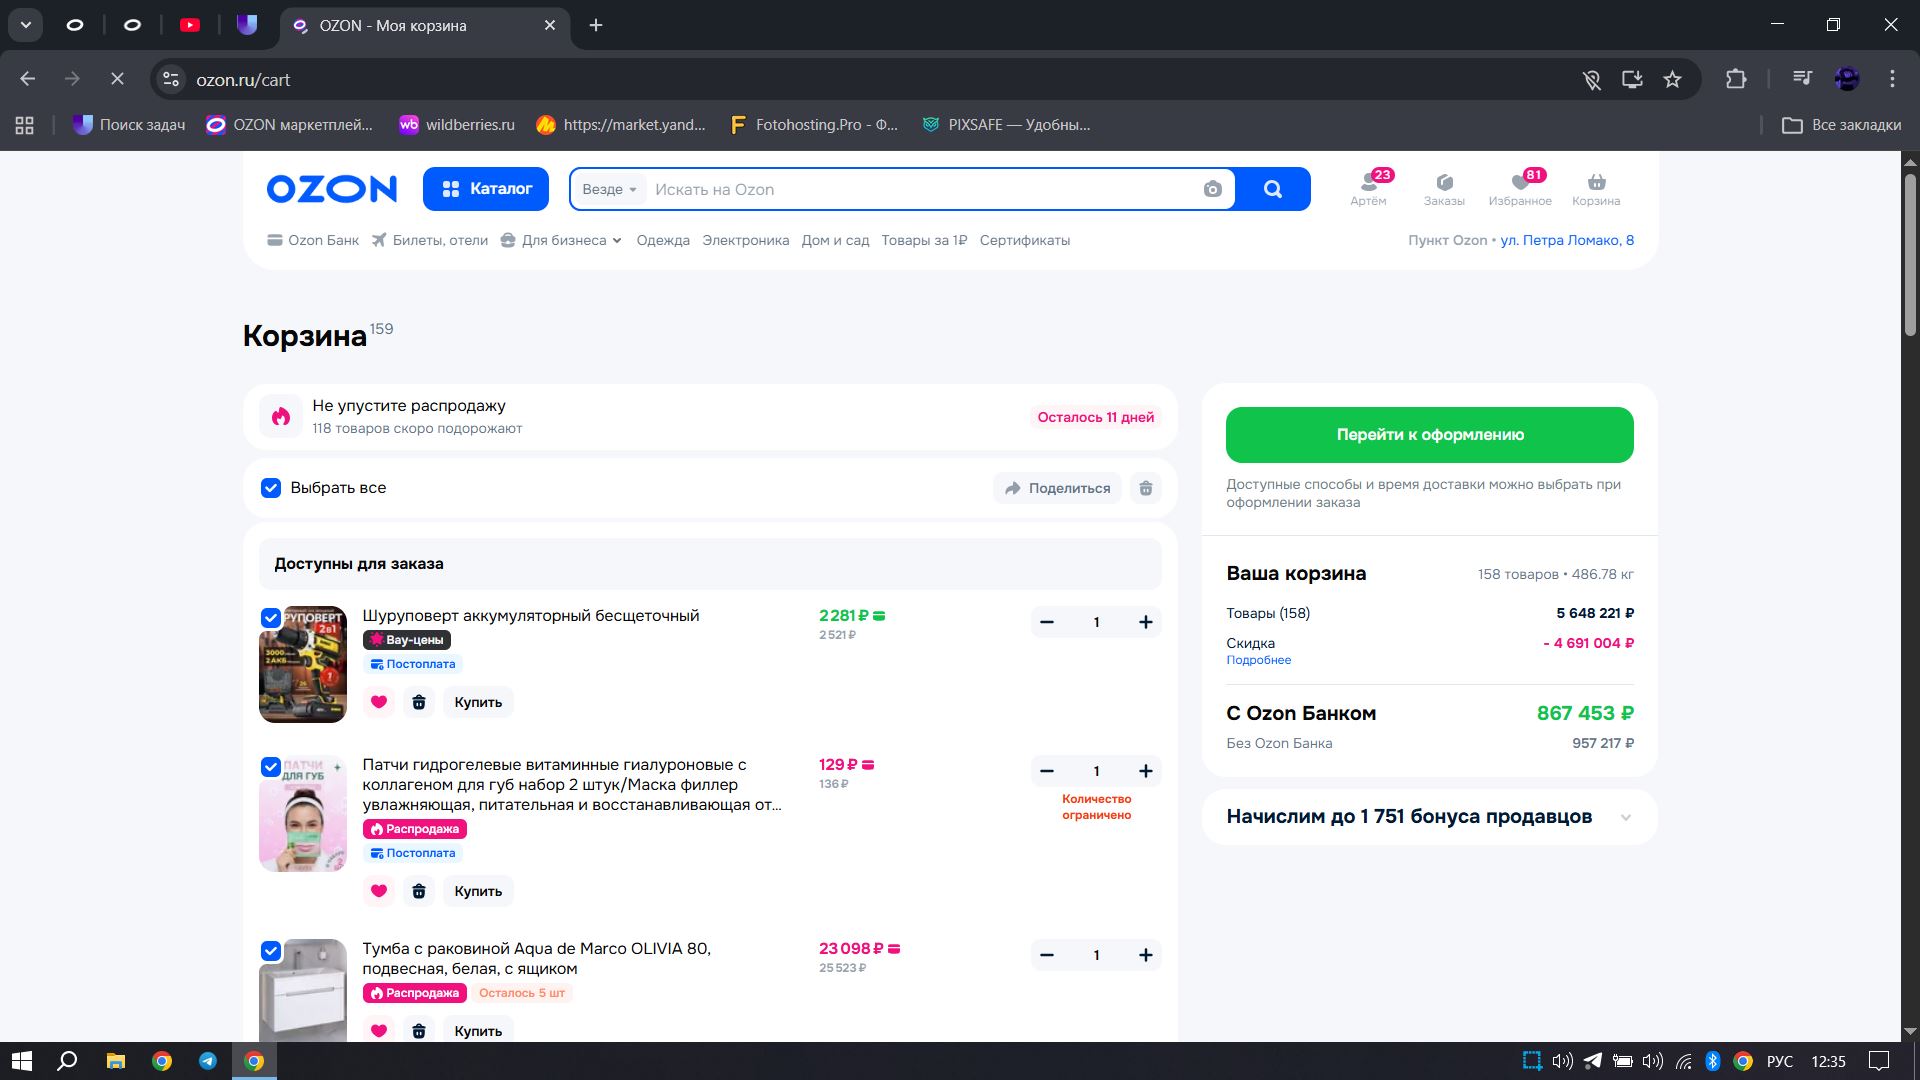Open the Везде search scope dropdown
1920x1080 pixels.
609,189
